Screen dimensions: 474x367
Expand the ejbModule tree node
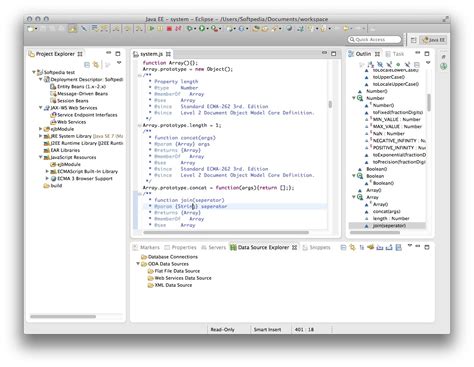pyautogui.click(x=41, y=129)
